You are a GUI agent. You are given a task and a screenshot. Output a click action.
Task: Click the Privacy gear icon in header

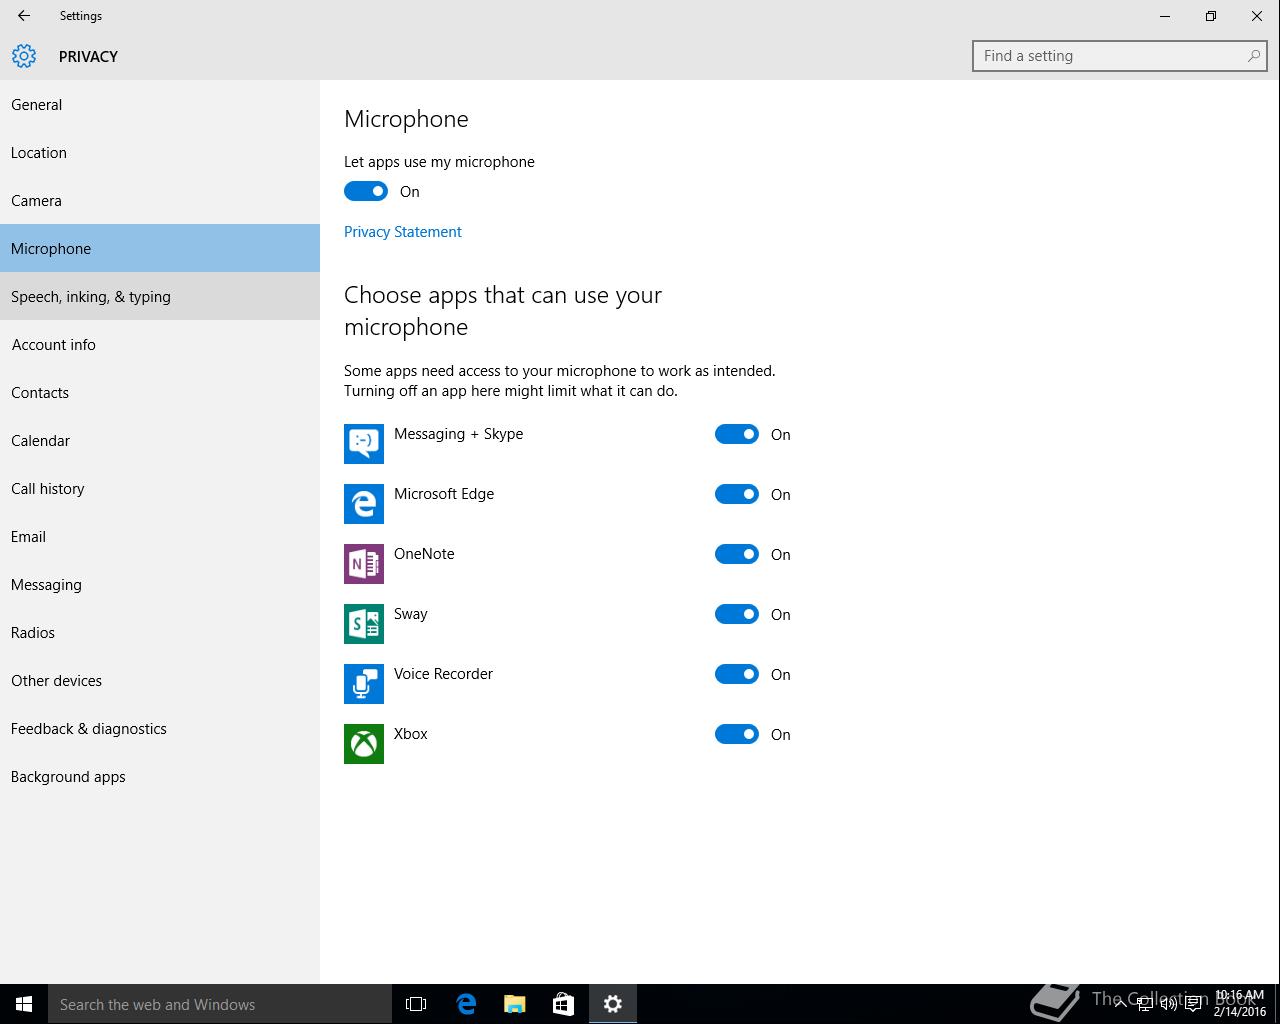coord(24,56)
